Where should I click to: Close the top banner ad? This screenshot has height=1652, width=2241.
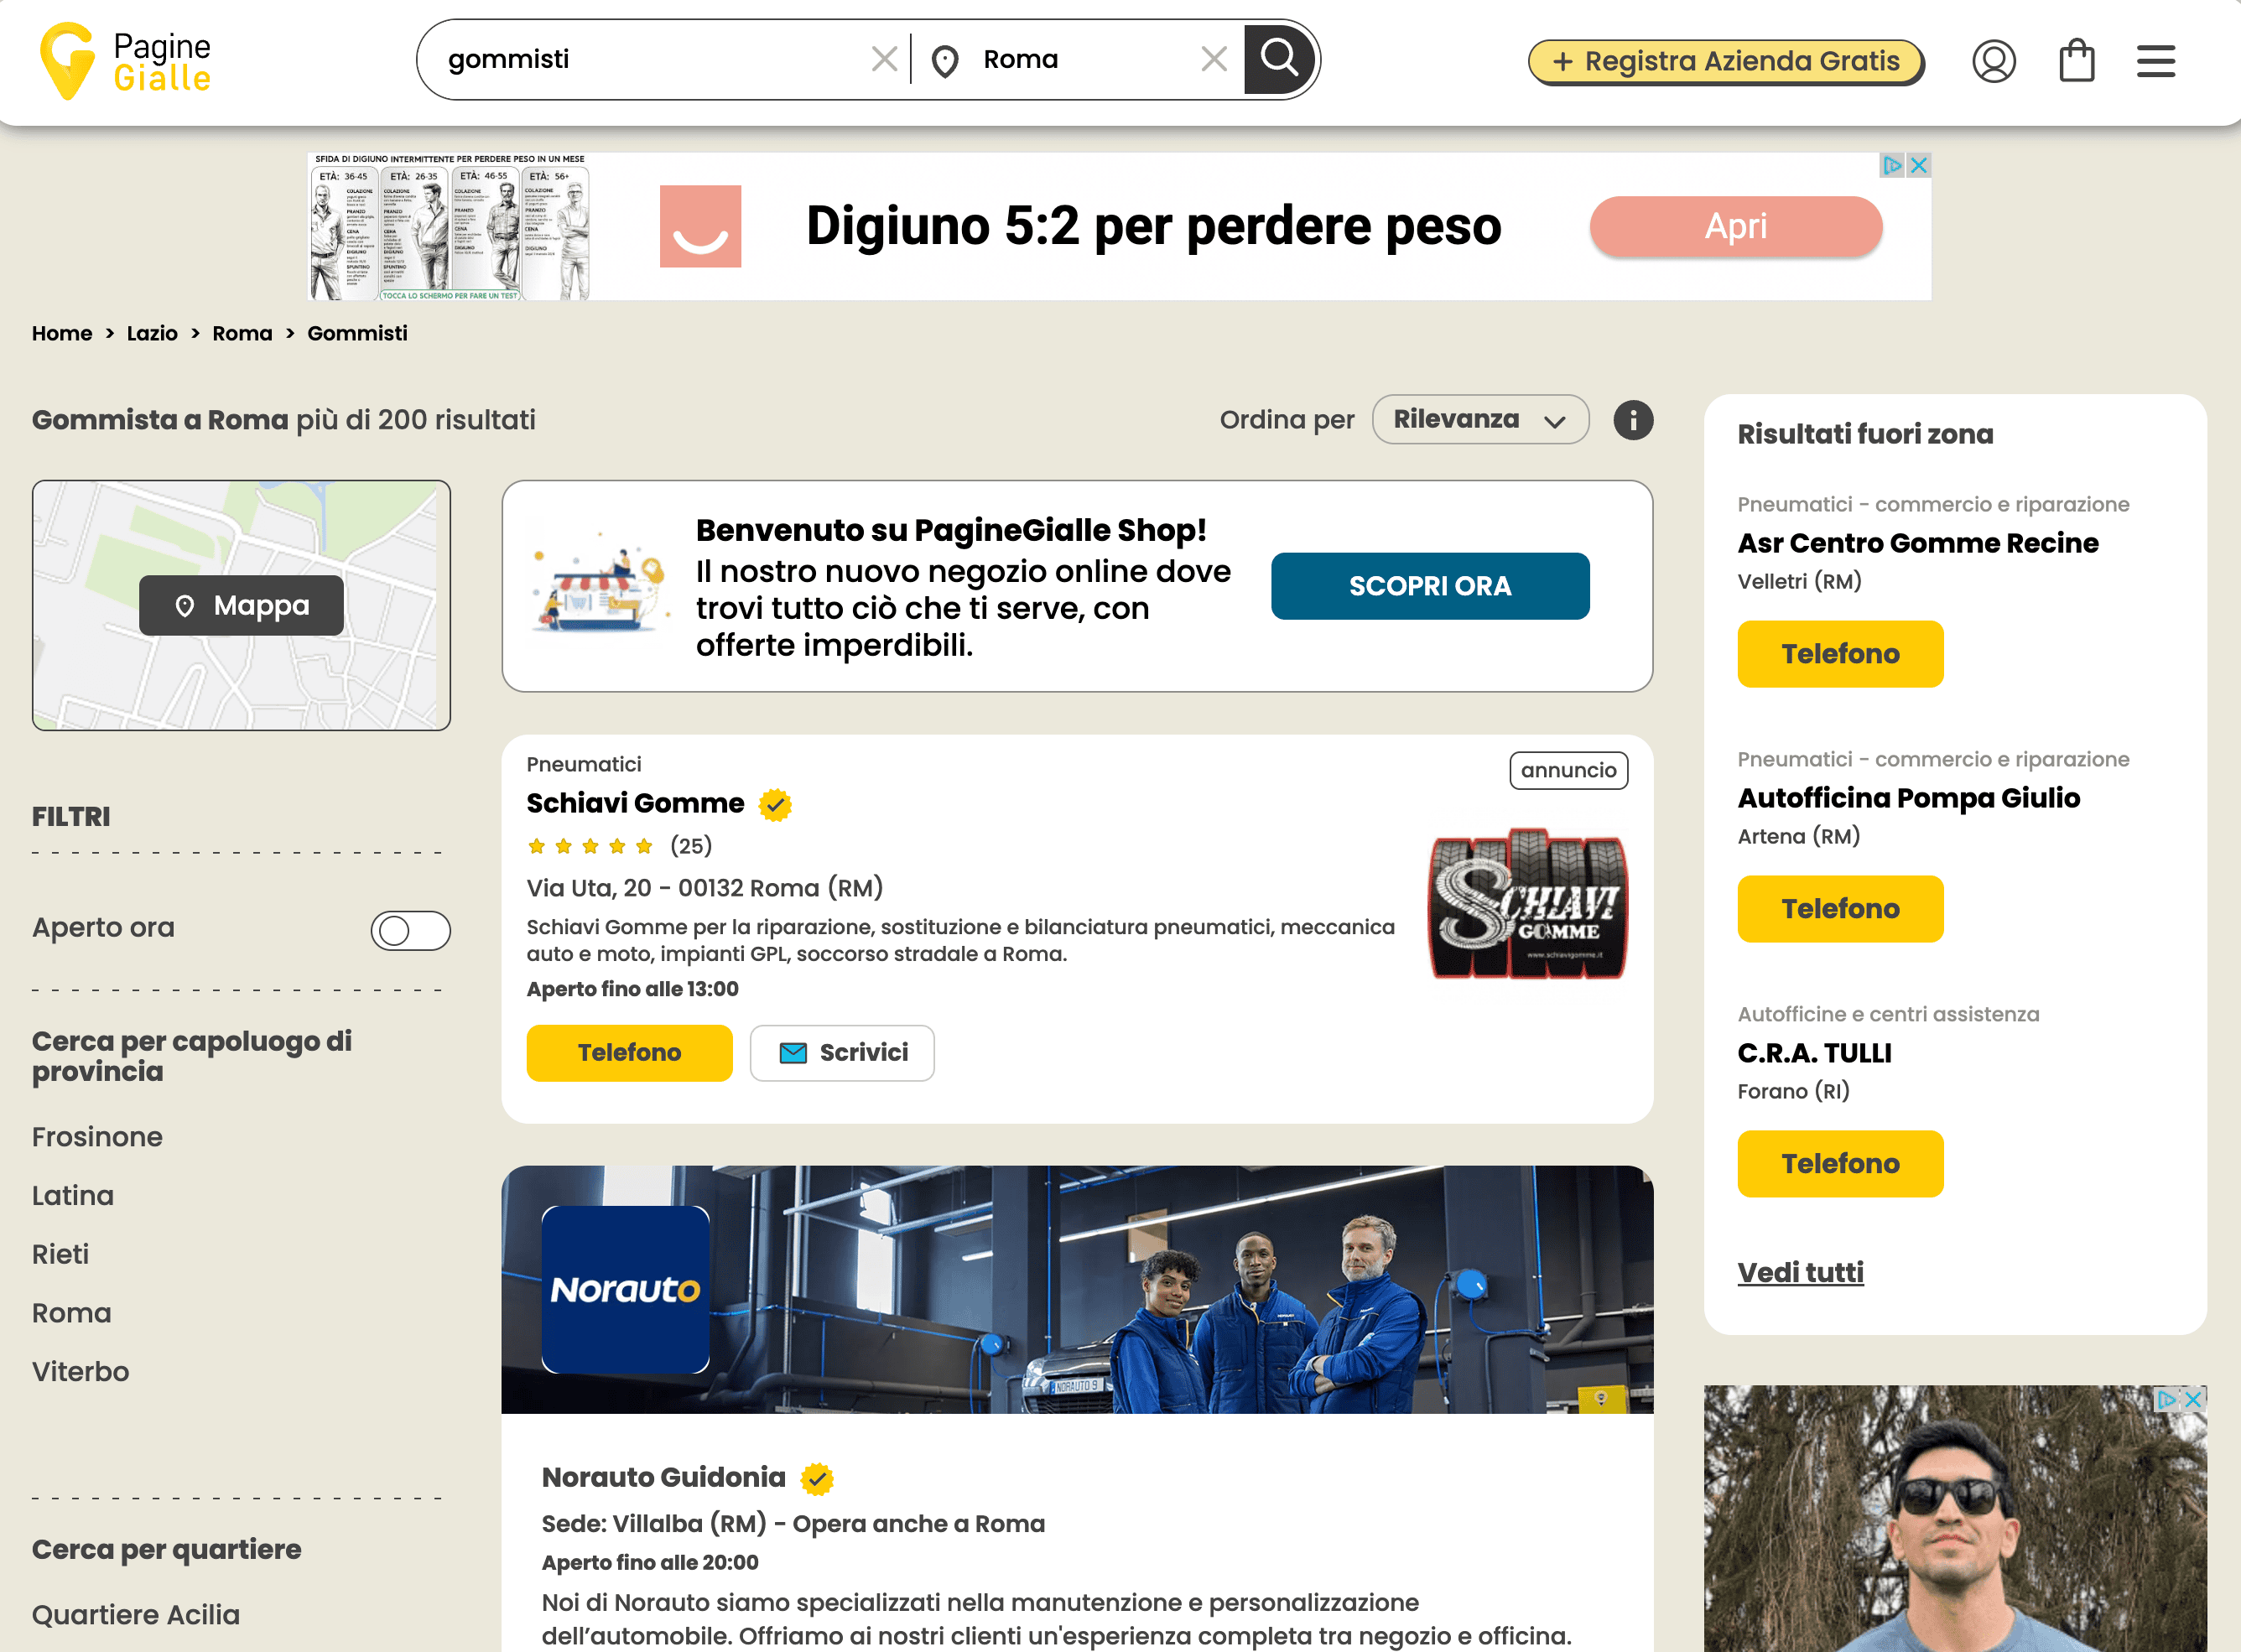coord(1918,165)
